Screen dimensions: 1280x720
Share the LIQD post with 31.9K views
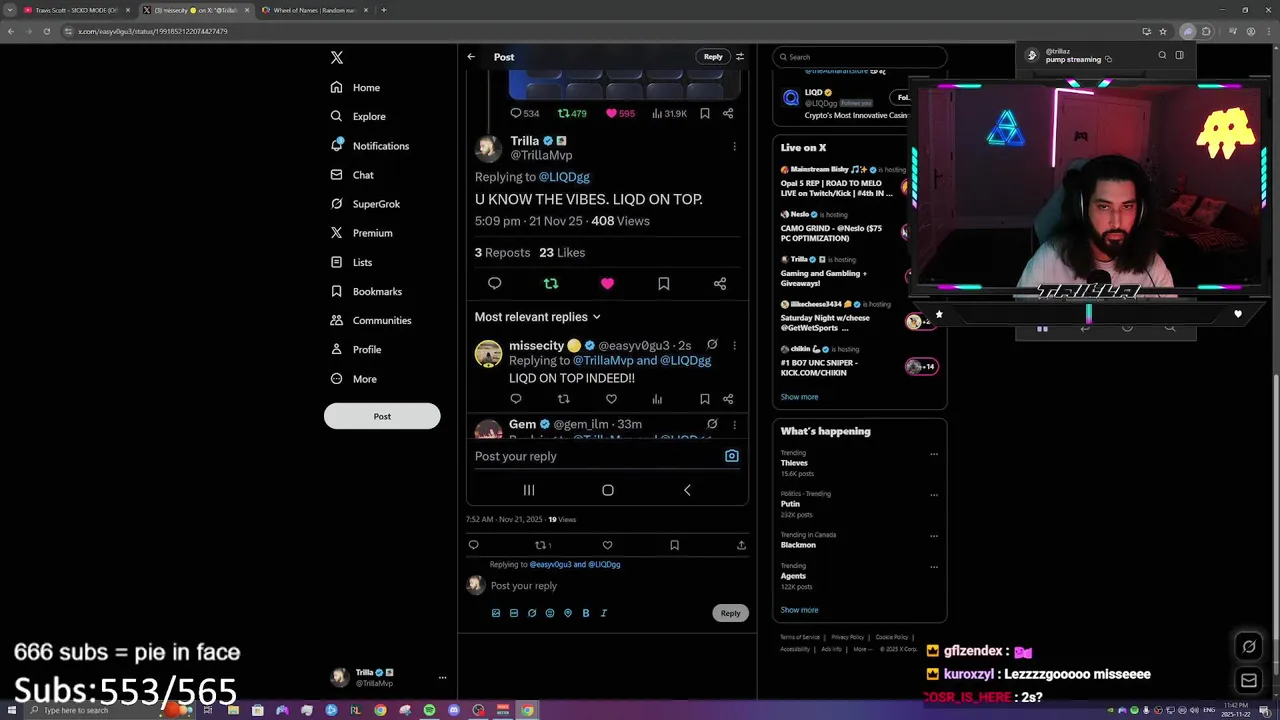coord(728,114)
